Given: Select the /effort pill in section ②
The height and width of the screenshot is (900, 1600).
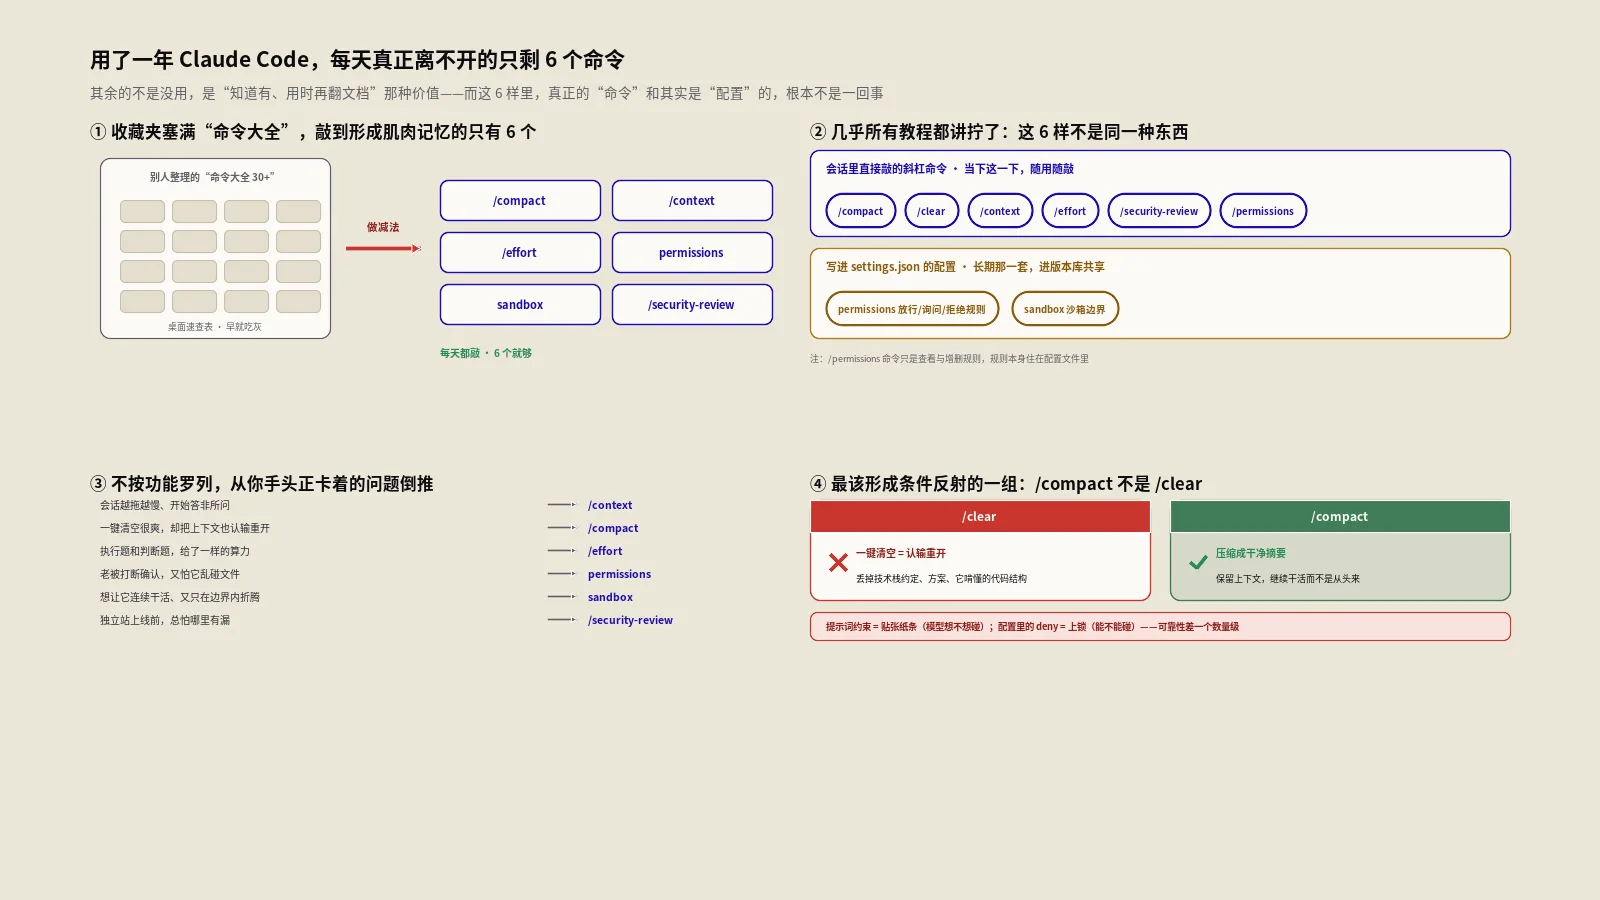Looking at the screenshot, I should click(1070, 211).
